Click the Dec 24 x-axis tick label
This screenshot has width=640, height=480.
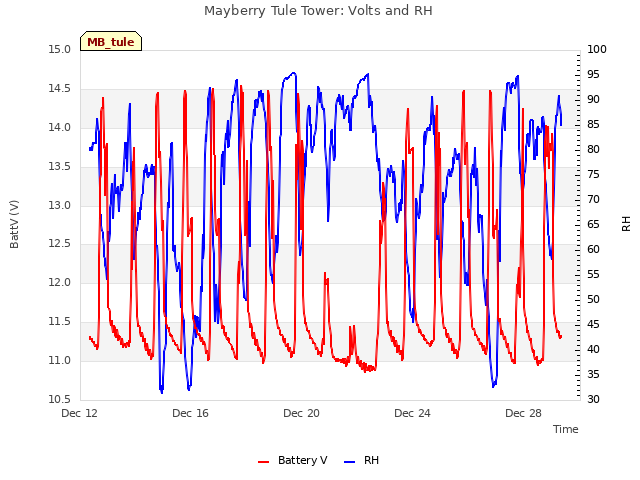[x=413, y=413]
